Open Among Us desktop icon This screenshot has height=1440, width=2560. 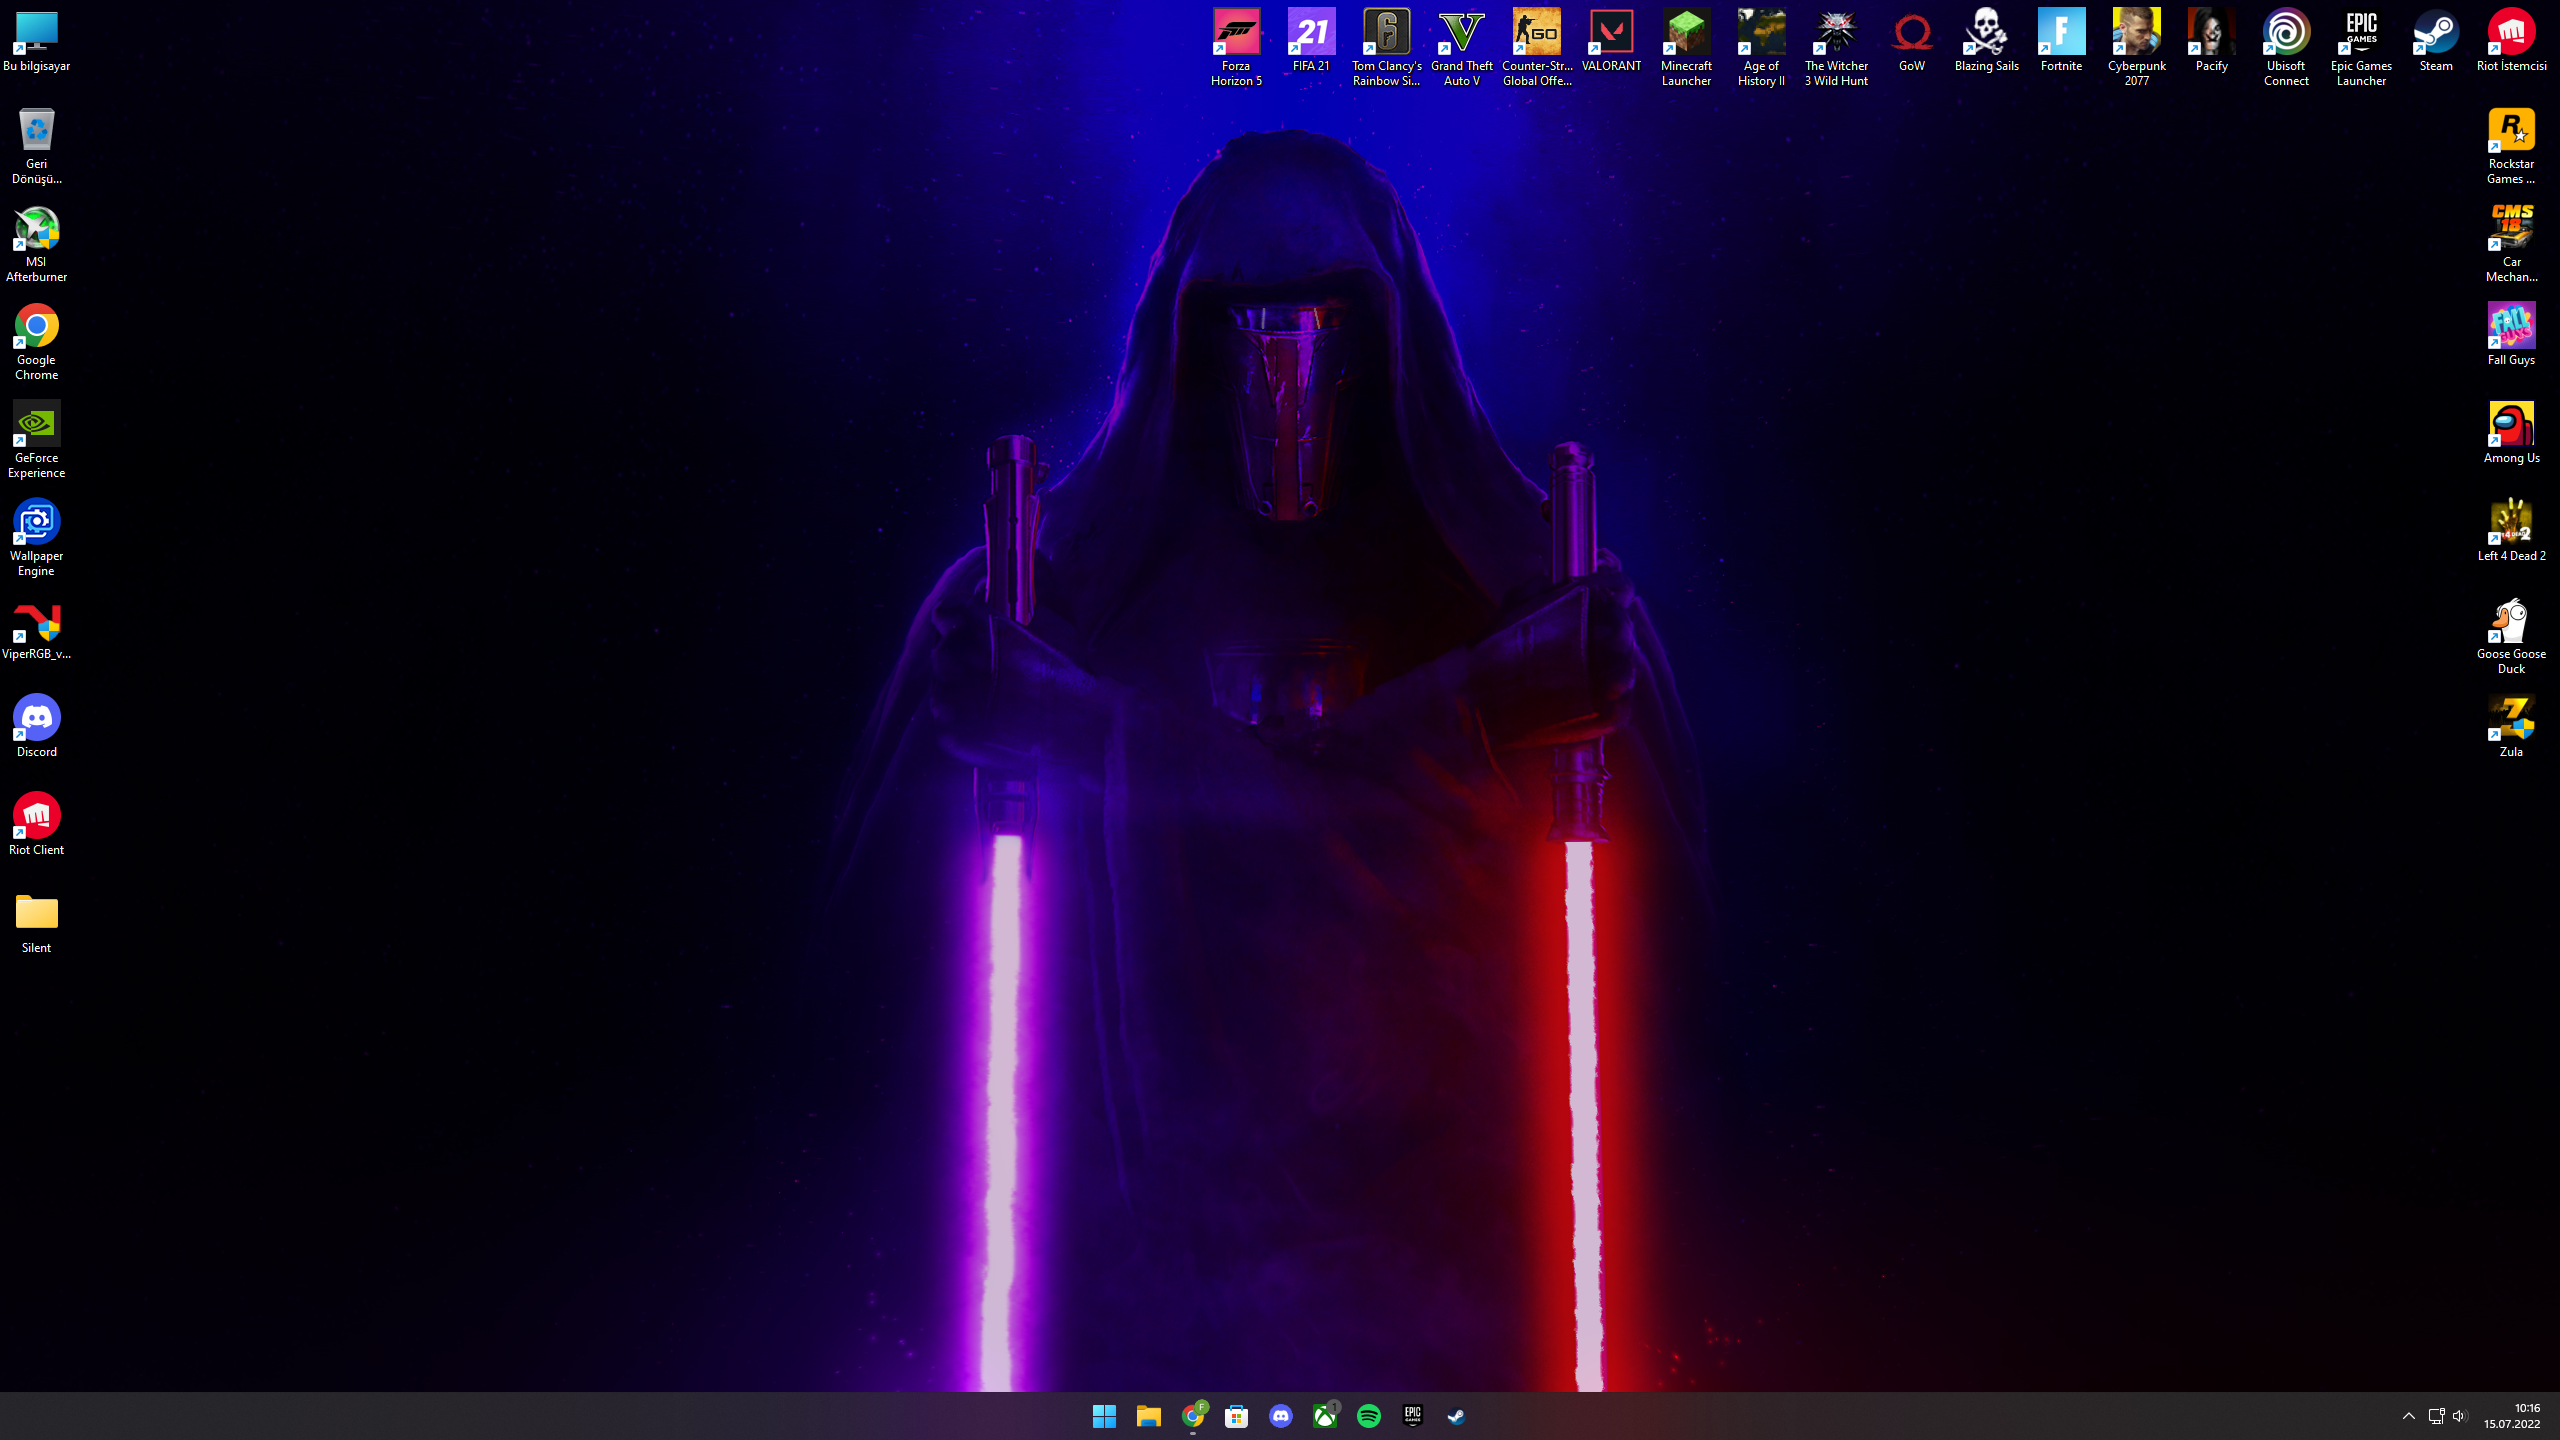pos(2511,433)
